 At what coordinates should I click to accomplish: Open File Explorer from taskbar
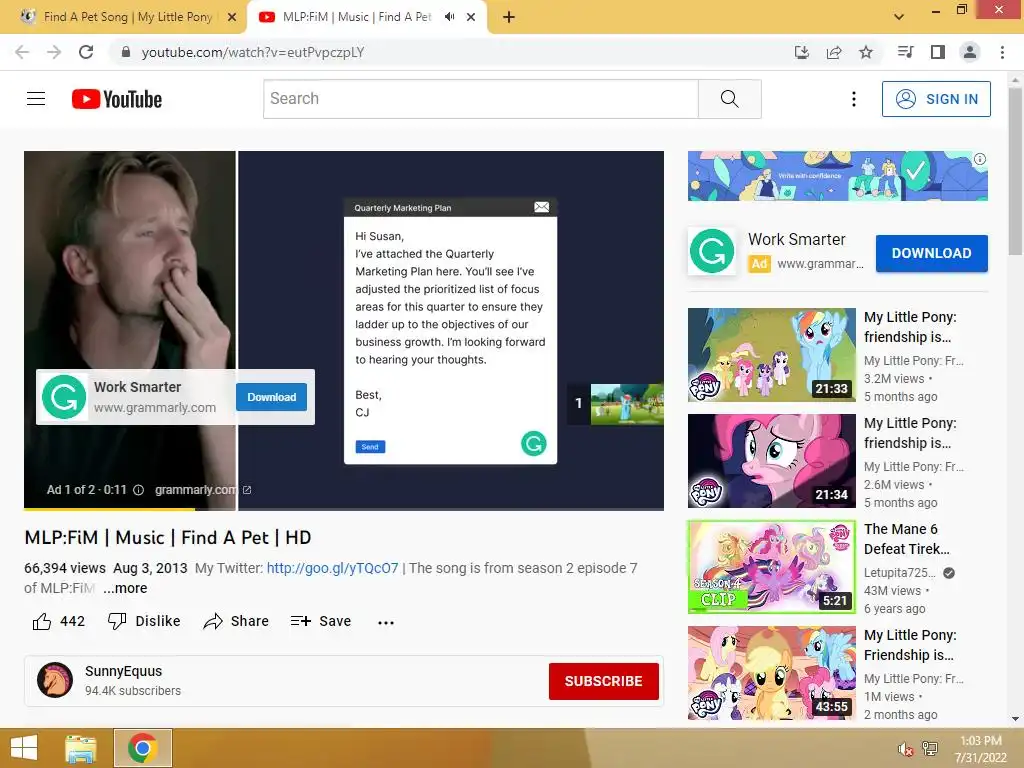click(x=81, y=748)
